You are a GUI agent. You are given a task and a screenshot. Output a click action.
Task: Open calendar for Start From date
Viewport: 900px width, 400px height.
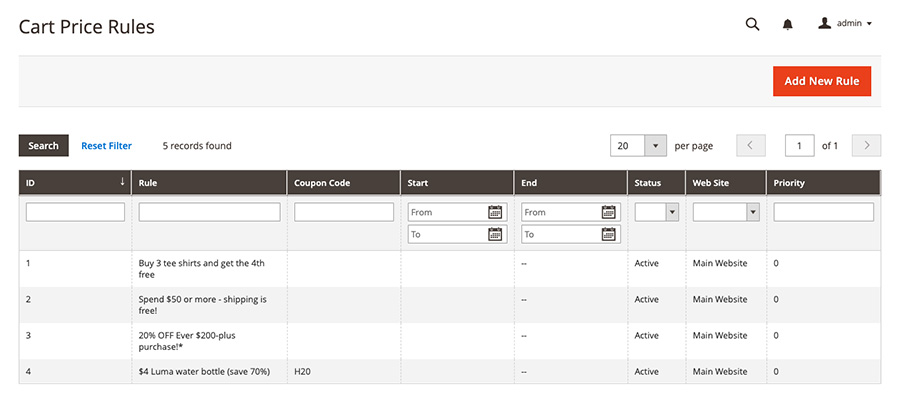click(x=495, y=212)
